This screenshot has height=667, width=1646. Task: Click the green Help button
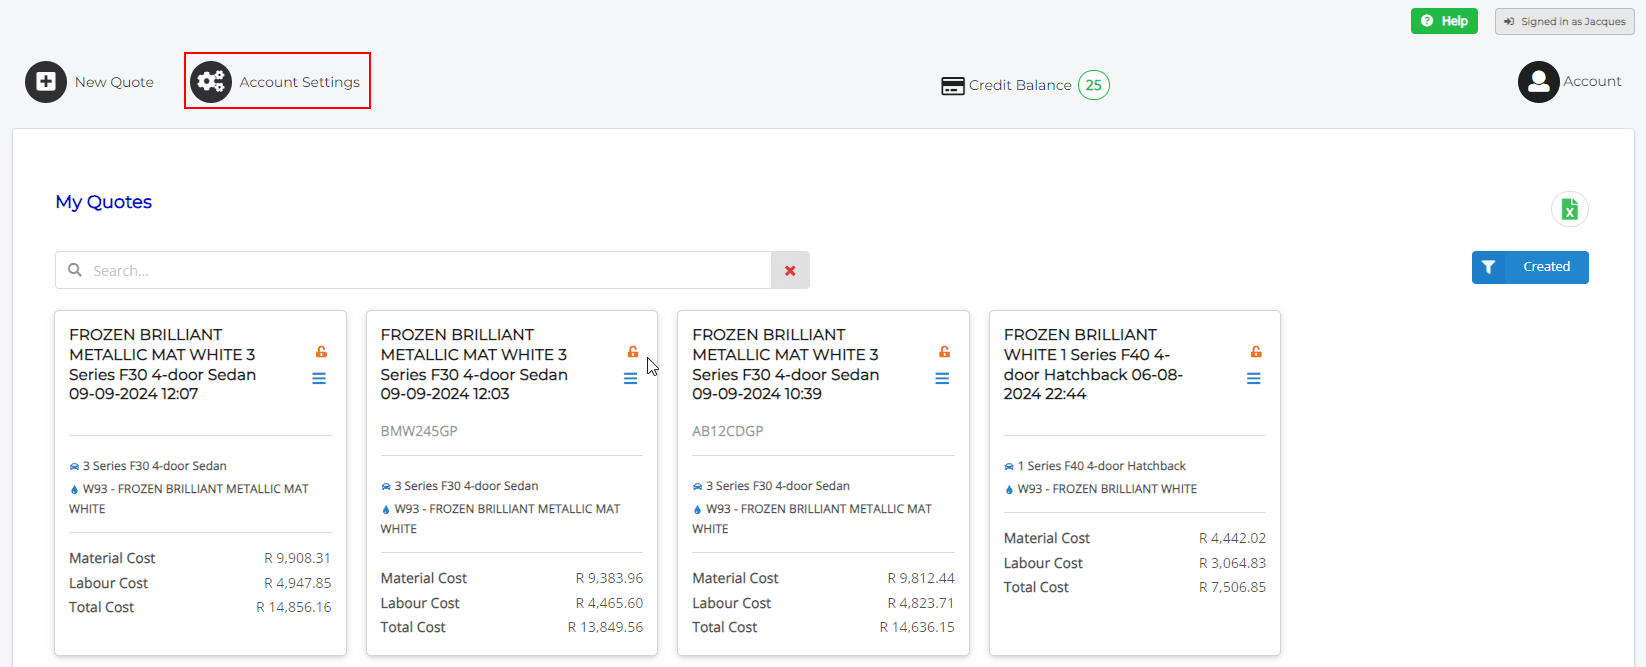pyautogui.click(x=1443, y=21)
